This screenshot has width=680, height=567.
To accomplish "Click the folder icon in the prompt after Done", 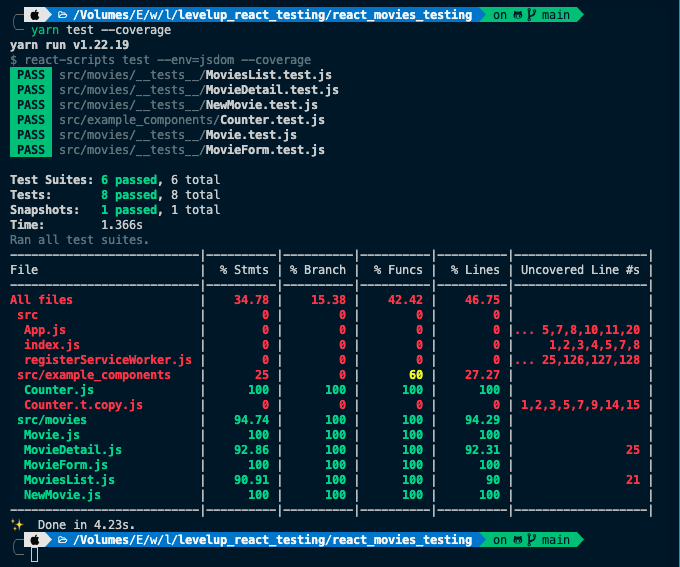I will tap(62, 540).
